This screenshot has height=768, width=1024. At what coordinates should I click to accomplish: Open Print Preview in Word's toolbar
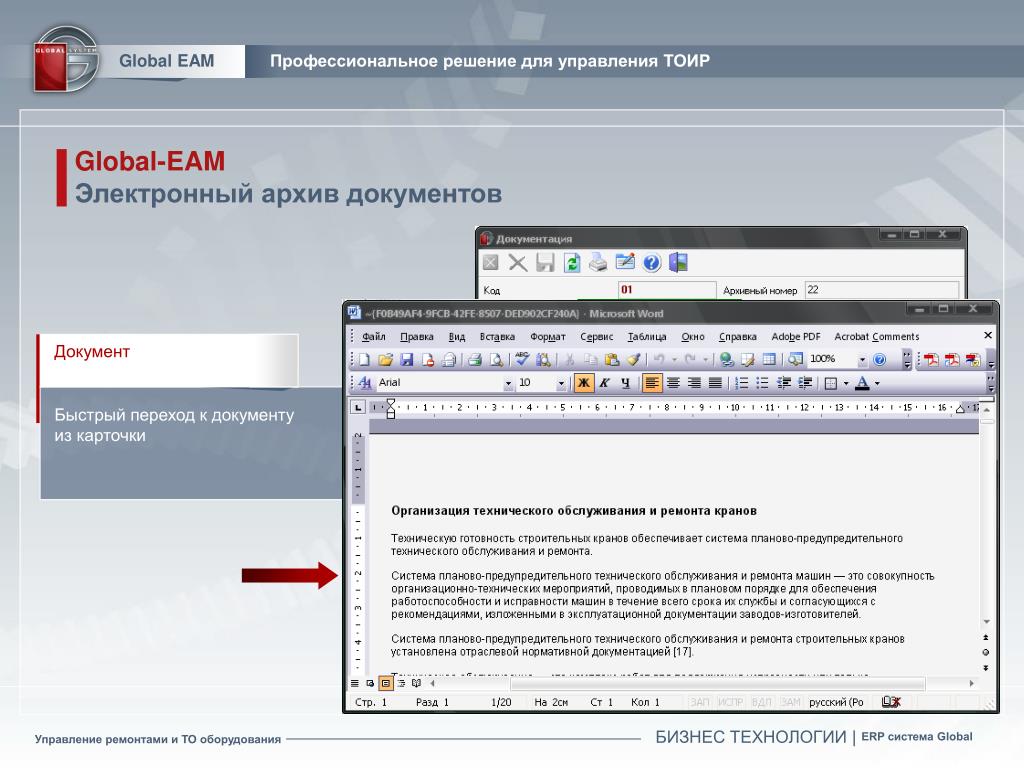[x=496, y=359]
